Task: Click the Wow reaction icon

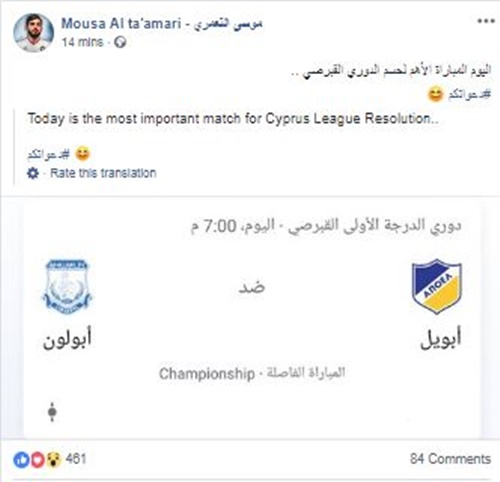Action: click(x=54, y=460)
